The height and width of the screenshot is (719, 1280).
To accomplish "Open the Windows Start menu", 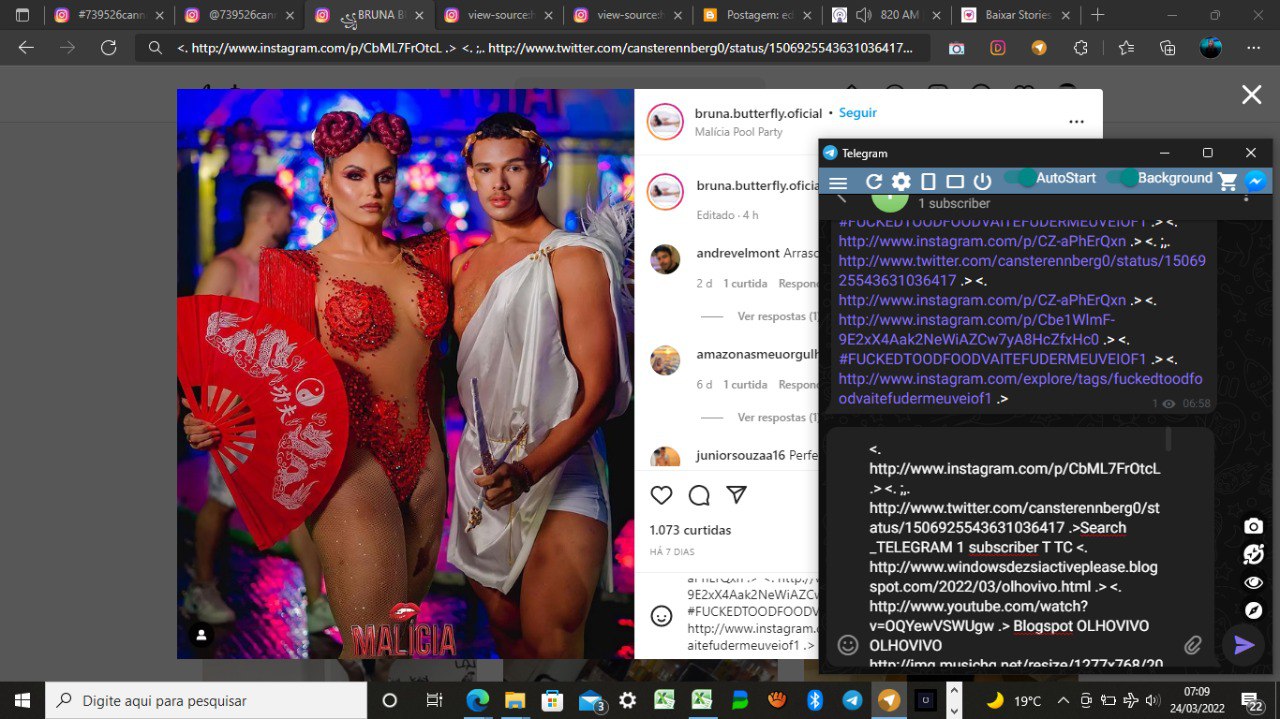I will [x=22, y=700].
